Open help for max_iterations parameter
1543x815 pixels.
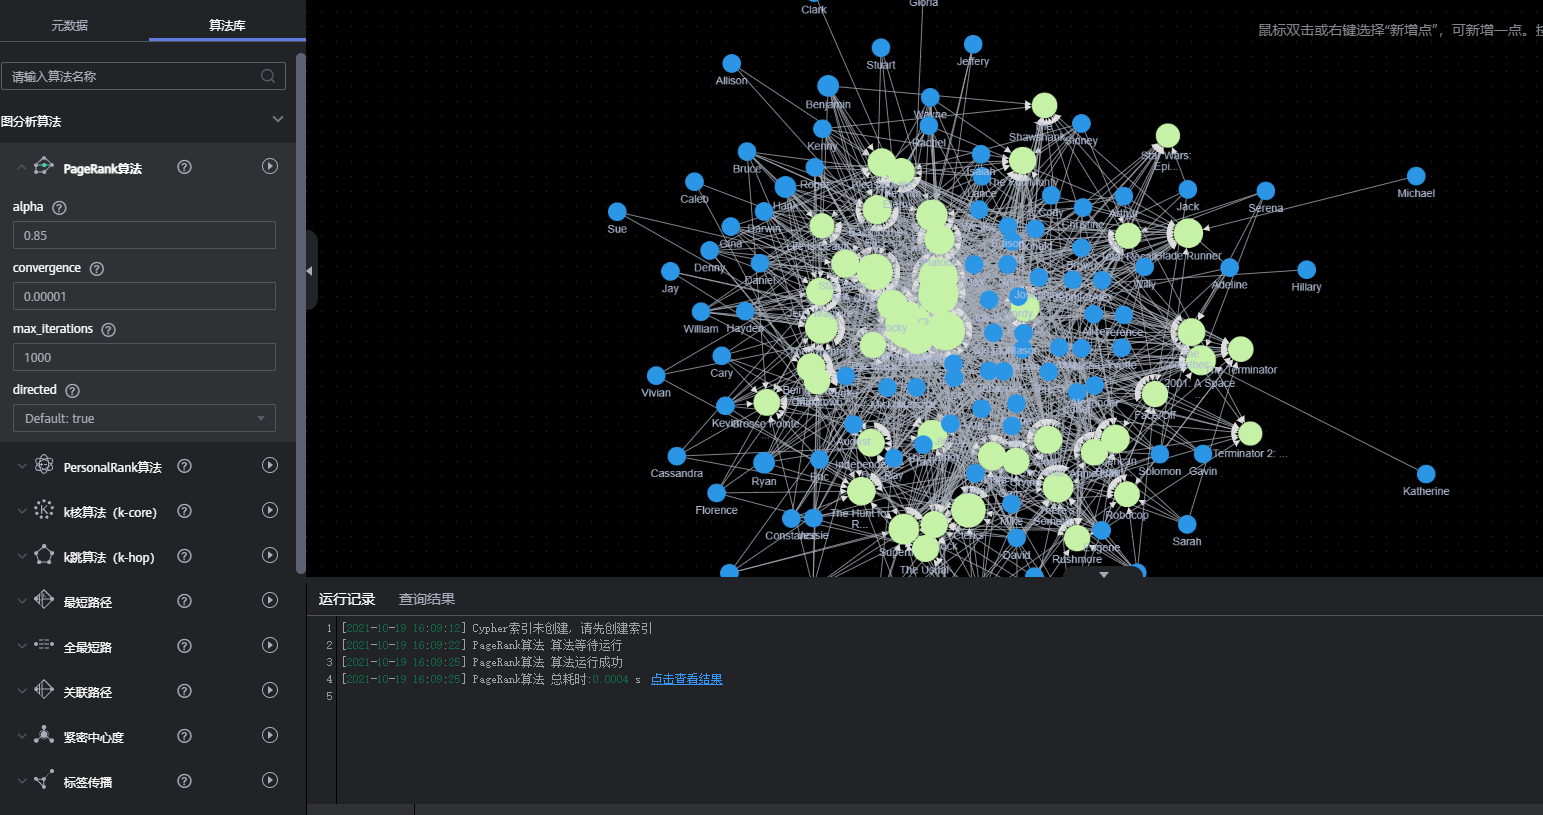click(x=108, y=329)
